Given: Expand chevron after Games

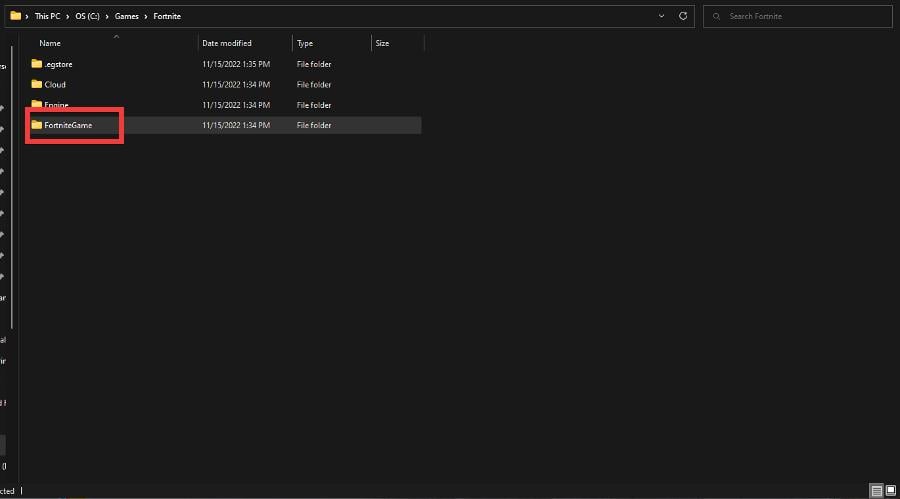Looking at the screenshot, I should coord(146,17).
